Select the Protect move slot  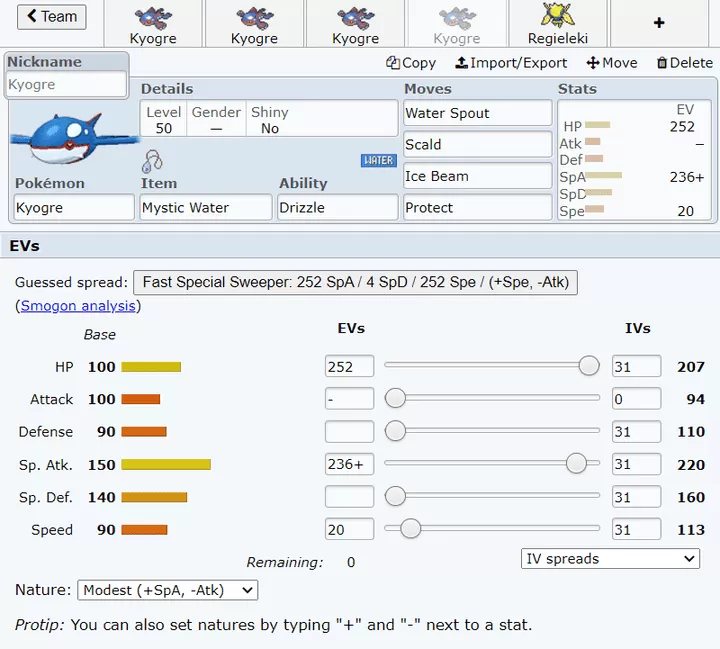tap(478, 208)
